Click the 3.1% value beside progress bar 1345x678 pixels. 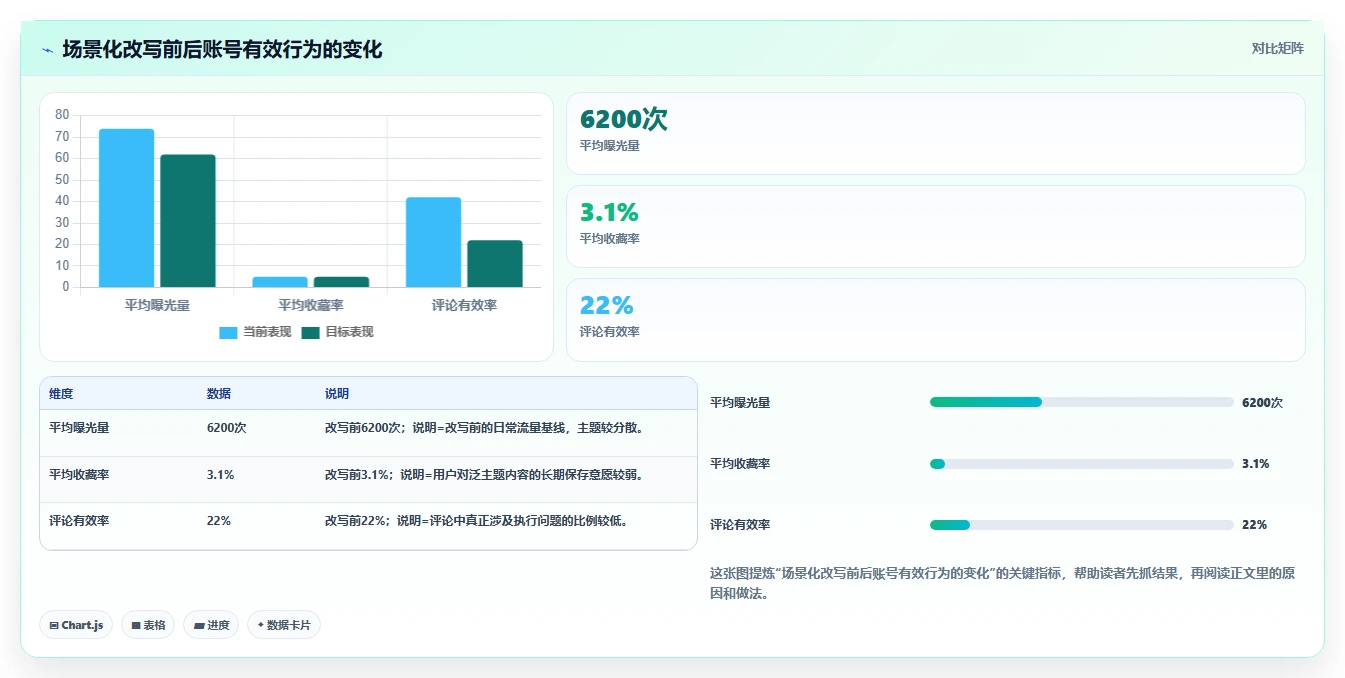[x=1255, y=464]
